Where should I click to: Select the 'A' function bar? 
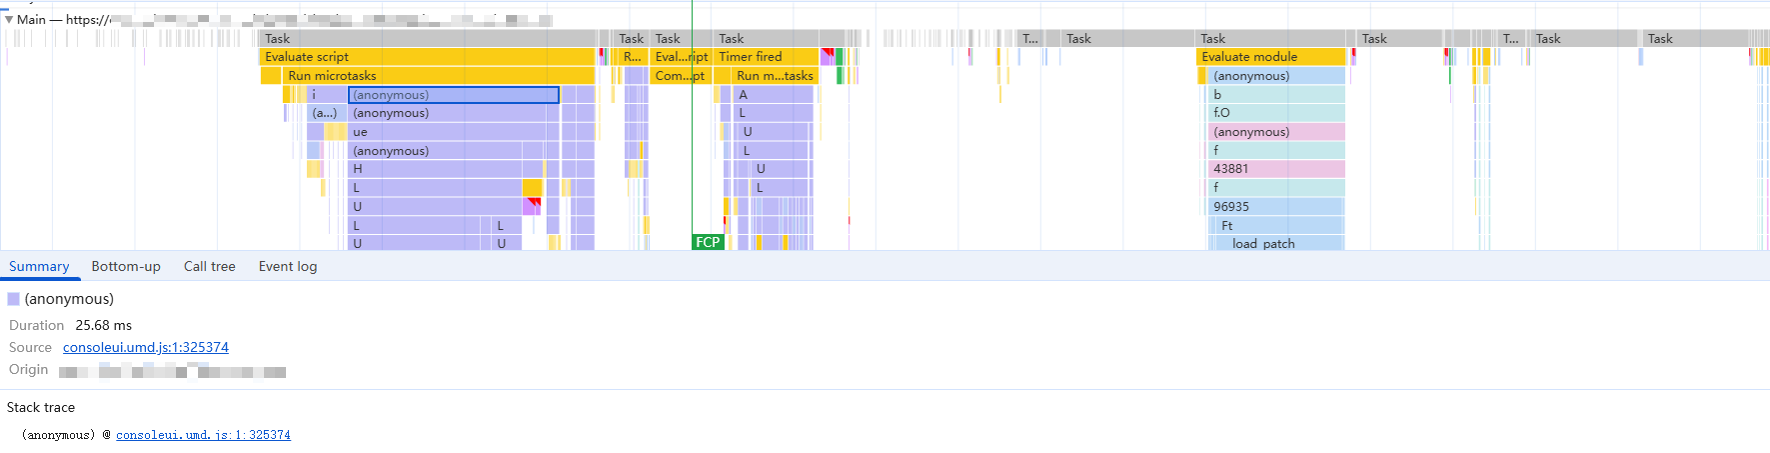[x=774, y=95]
